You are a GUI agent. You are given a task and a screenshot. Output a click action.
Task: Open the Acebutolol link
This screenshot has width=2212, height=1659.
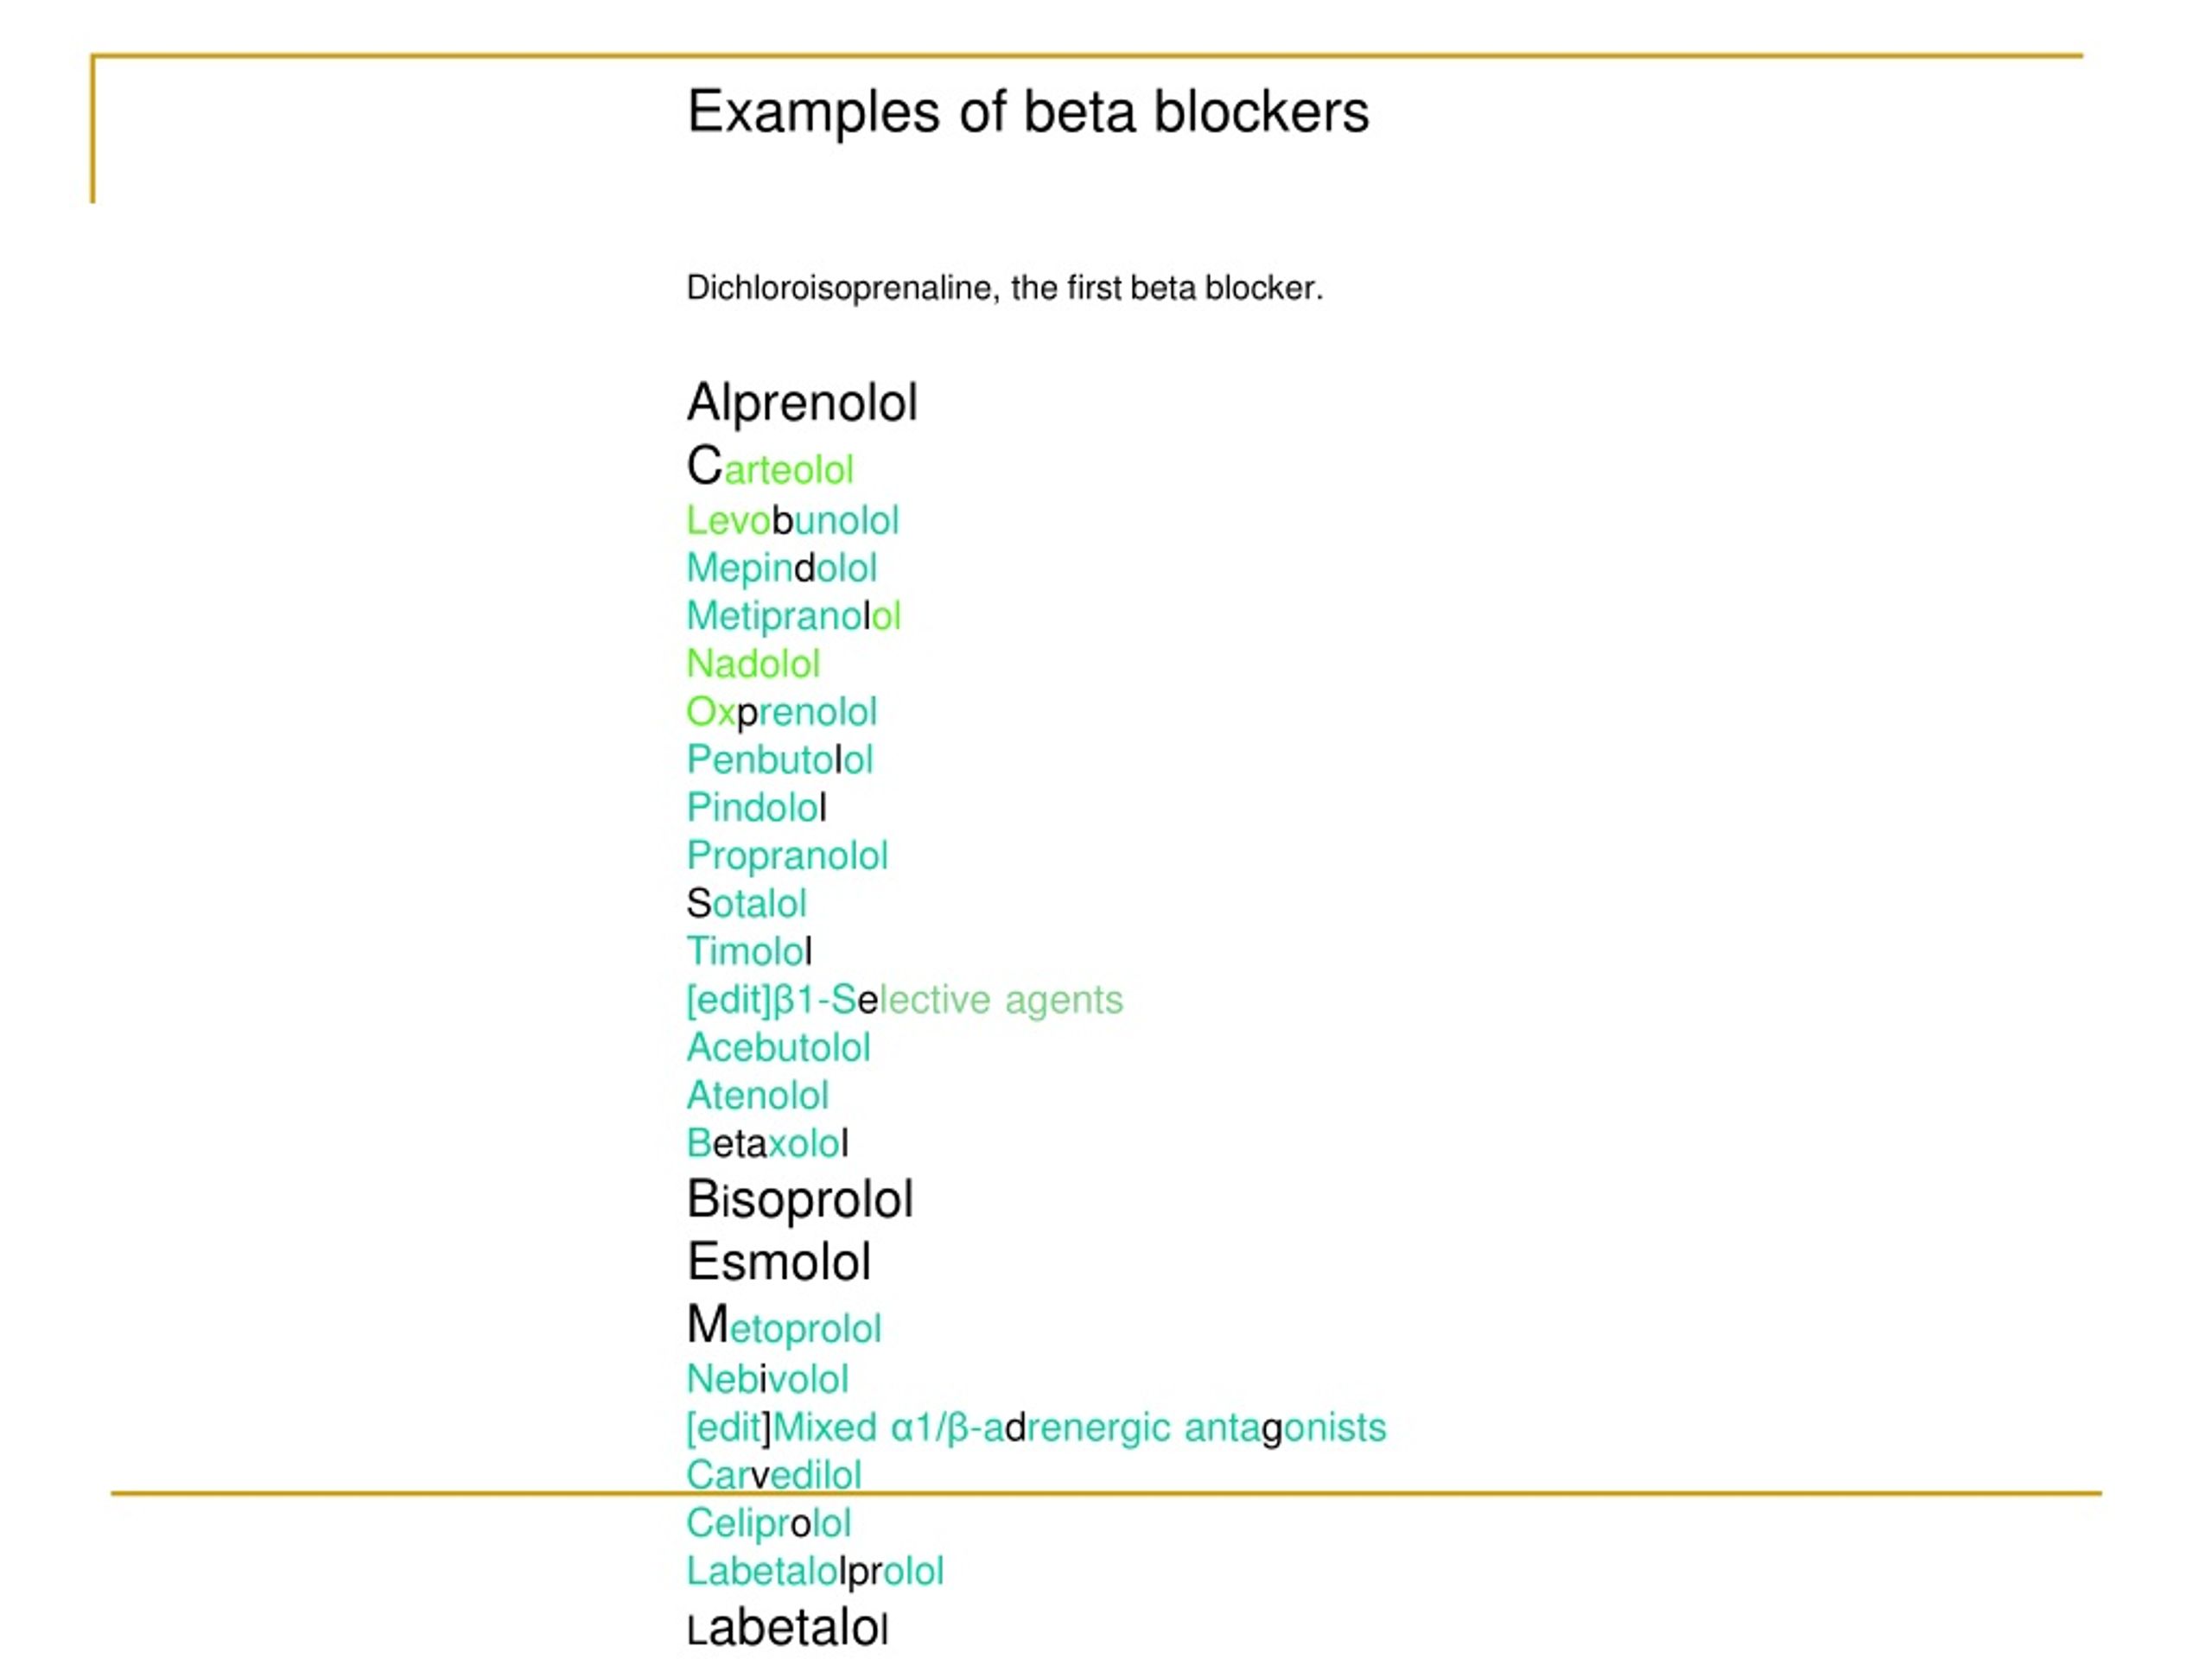point(778,1048)
